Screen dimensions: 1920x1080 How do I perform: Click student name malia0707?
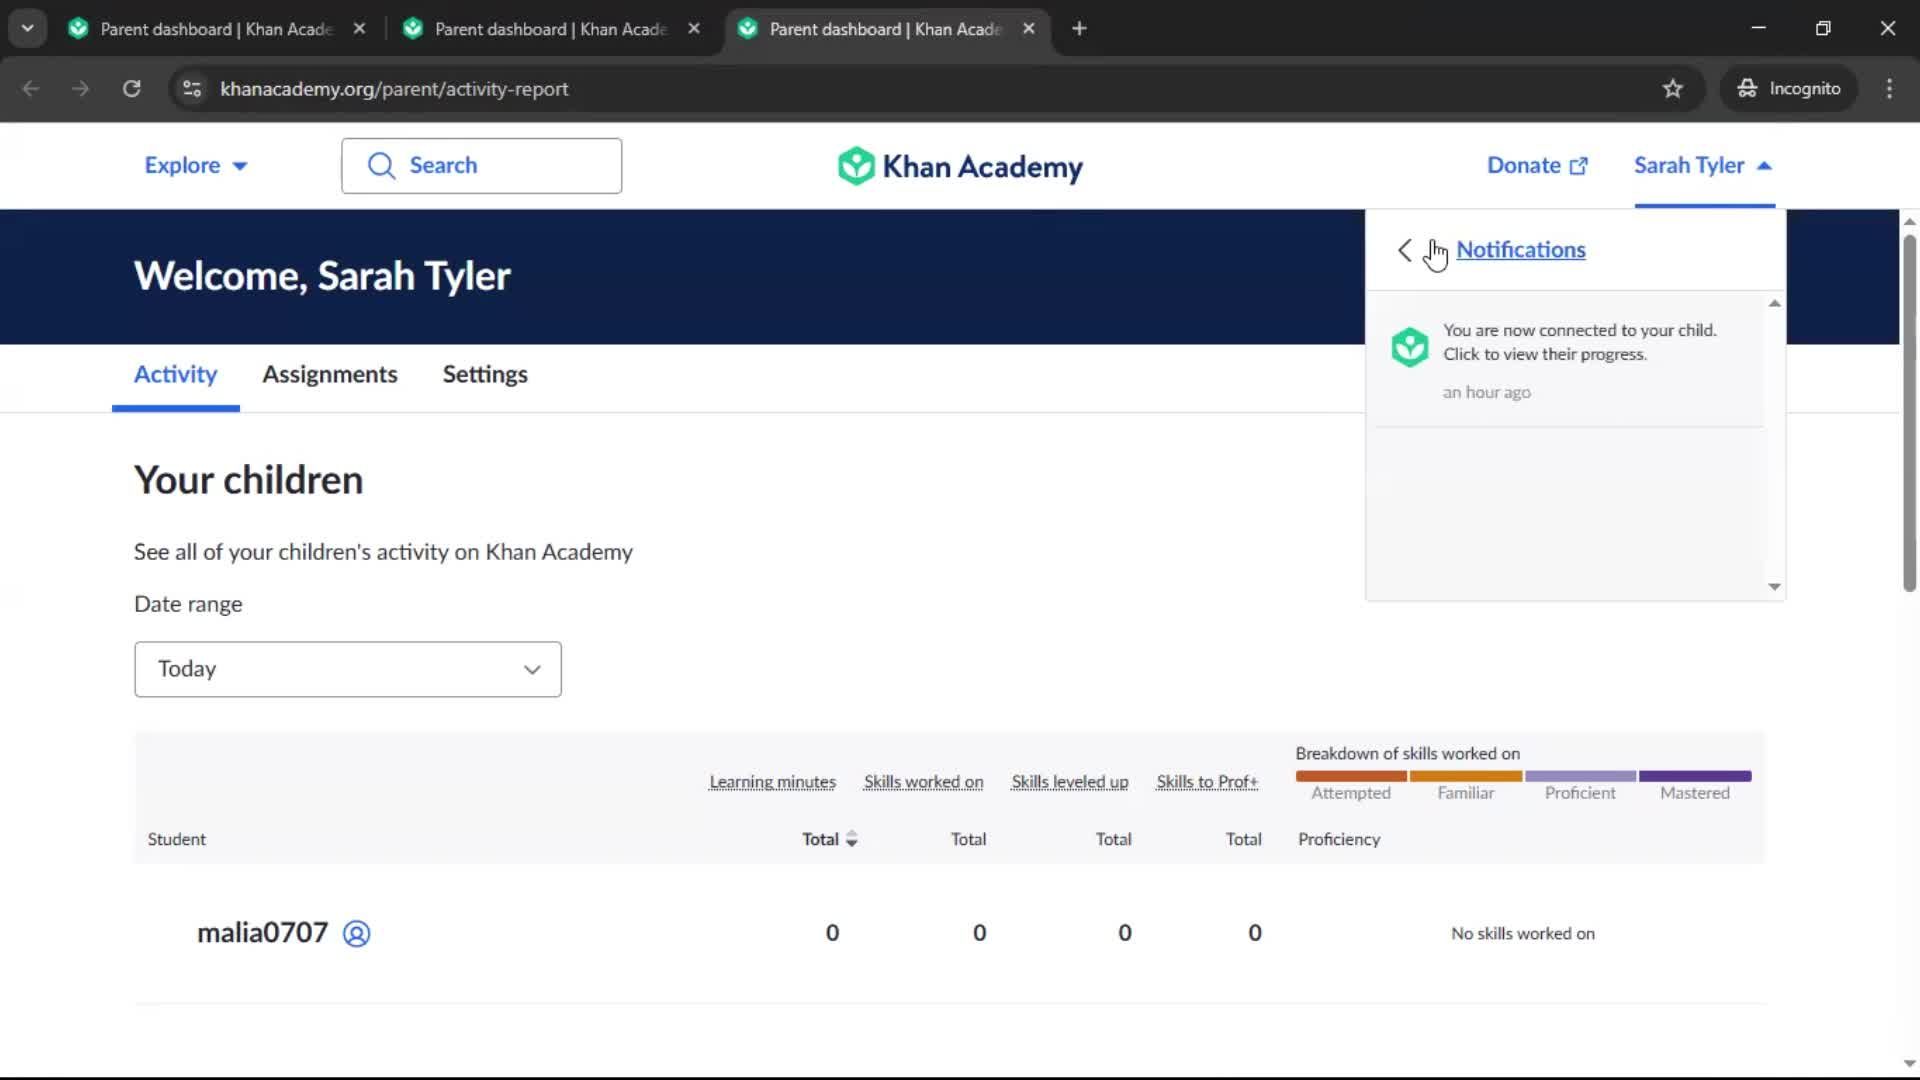click(x=262, y=933)
